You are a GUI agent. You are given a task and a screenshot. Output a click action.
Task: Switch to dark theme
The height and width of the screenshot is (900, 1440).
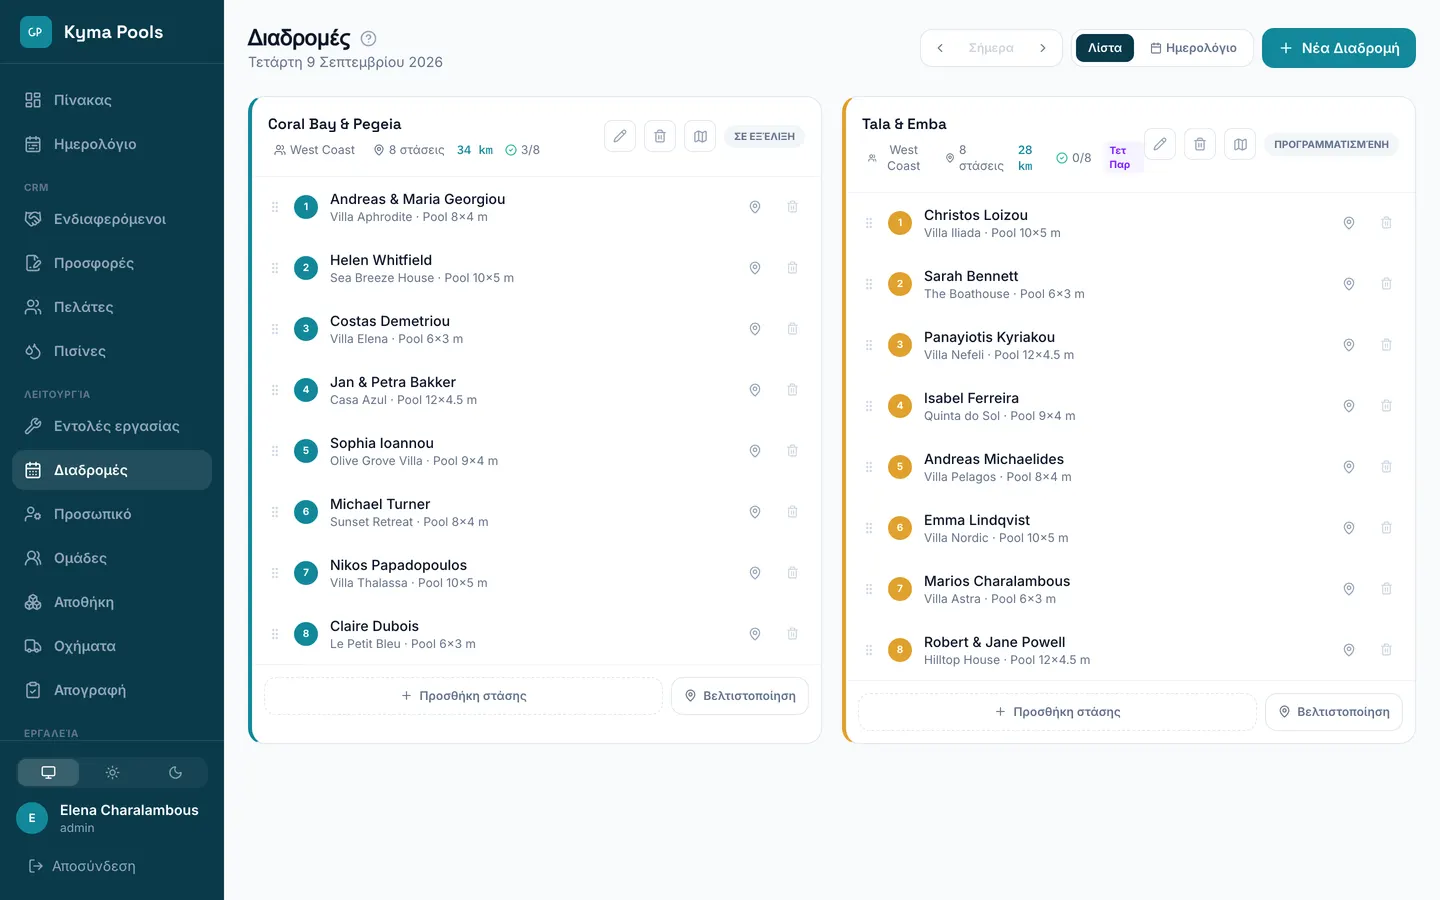(x=175, y=772)
